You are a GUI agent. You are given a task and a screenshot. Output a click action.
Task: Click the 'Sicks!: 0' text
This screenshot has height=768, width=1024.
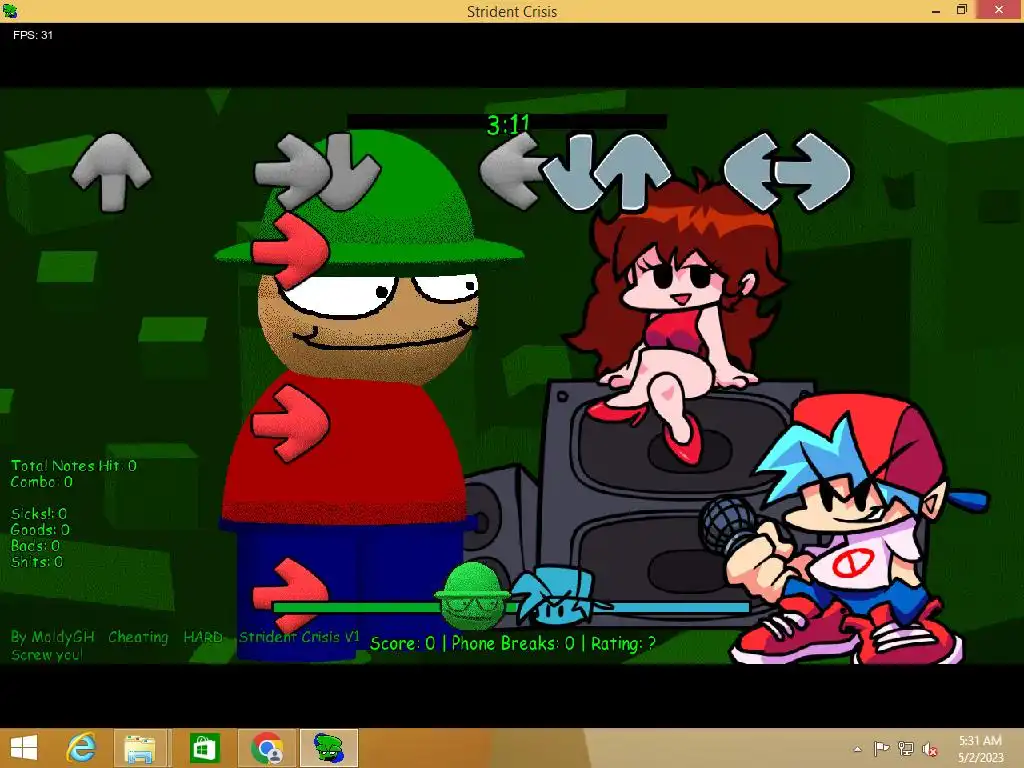pyautogui.click(x=39, y=514)
